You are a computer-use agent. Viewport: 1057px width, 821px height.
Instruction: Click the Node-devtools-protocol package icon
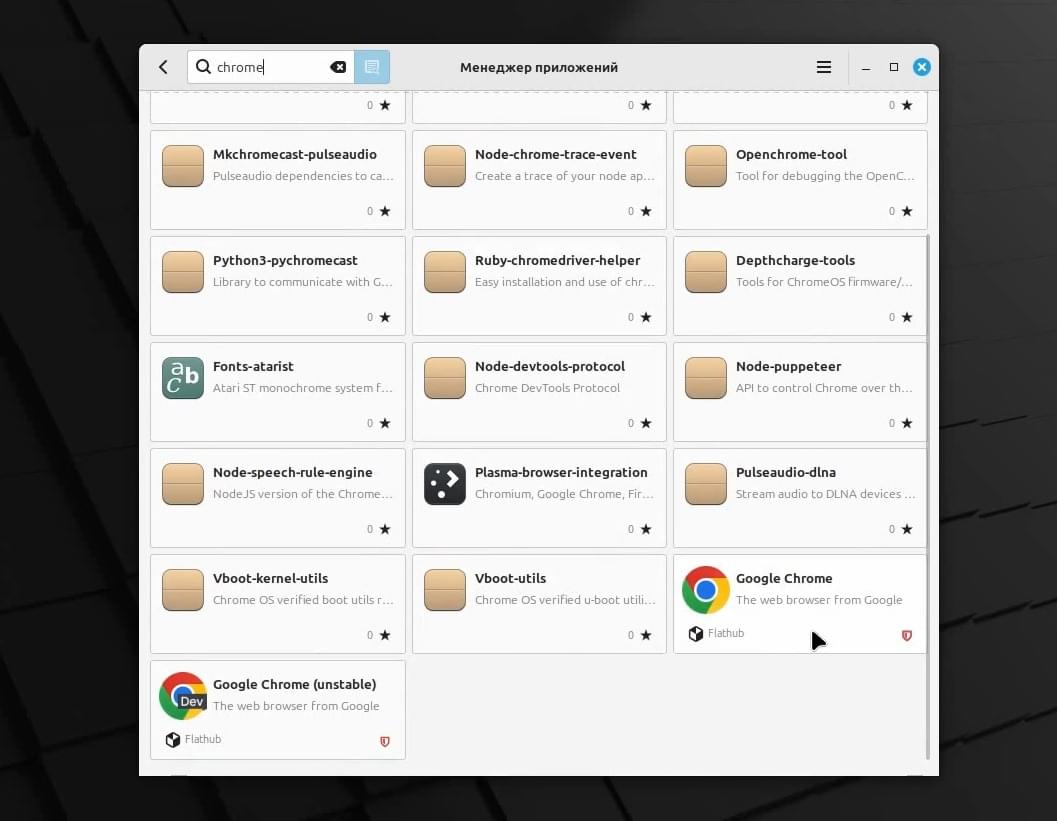point(444,378)
